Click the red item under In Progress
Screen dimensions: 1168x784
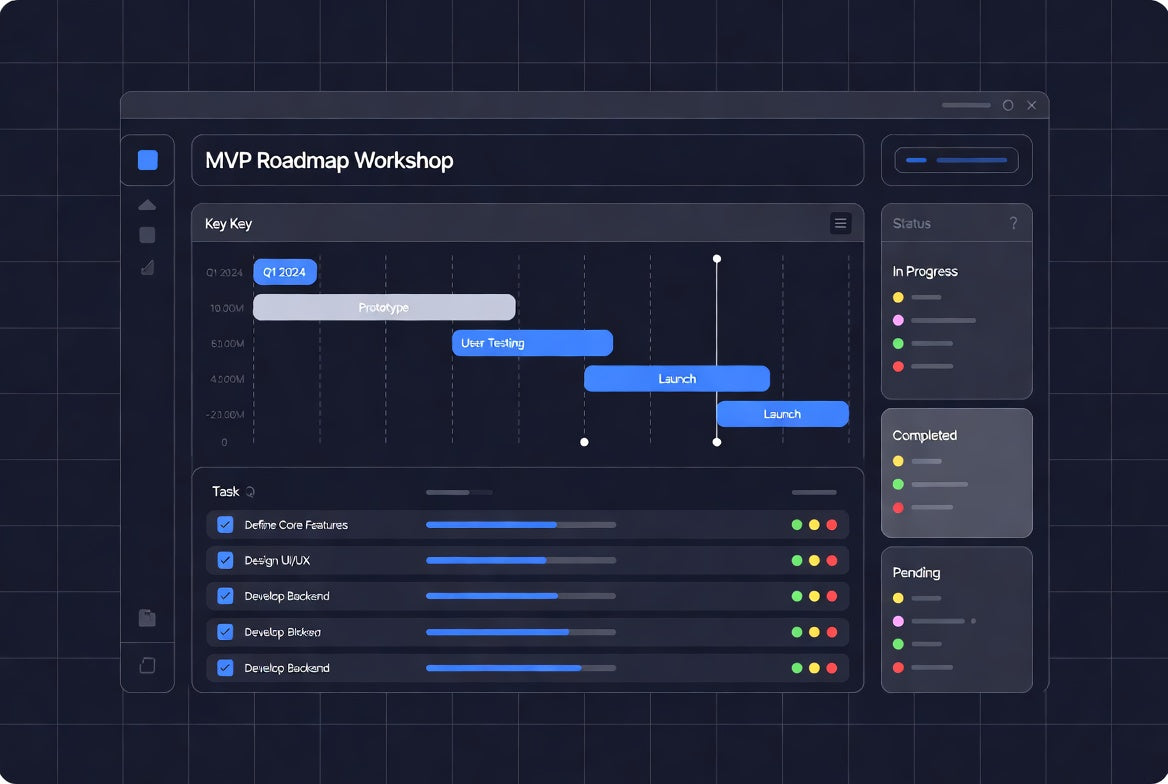pyautogui.click(x=923, y=367)
